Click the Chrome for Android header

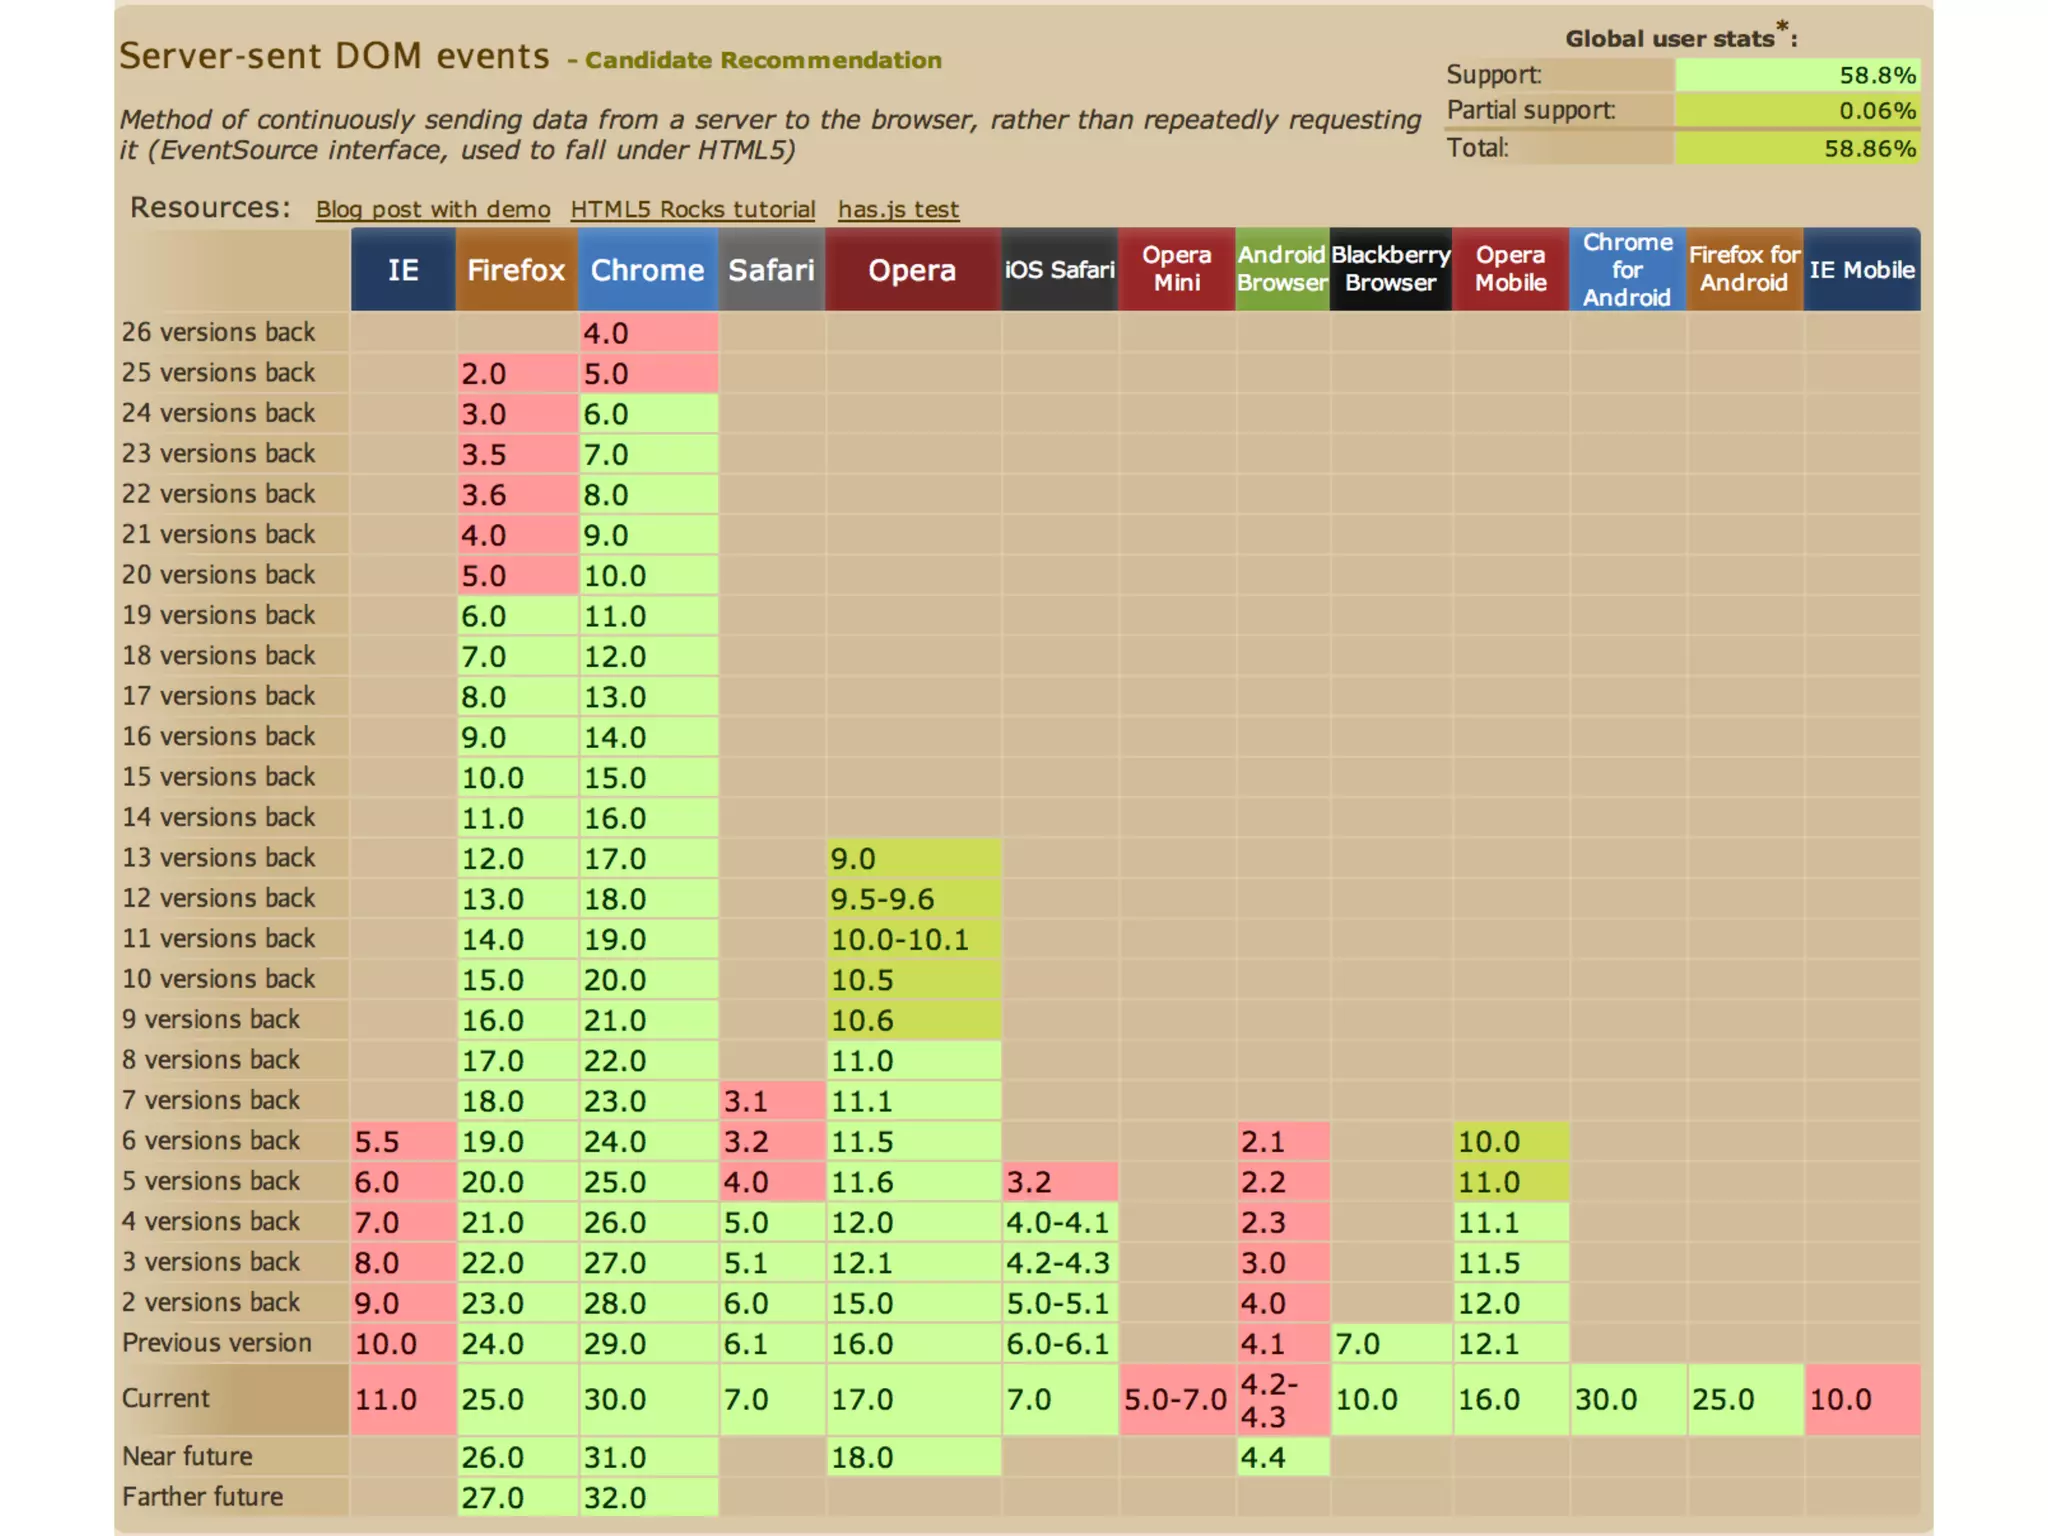click(1626, 270)
